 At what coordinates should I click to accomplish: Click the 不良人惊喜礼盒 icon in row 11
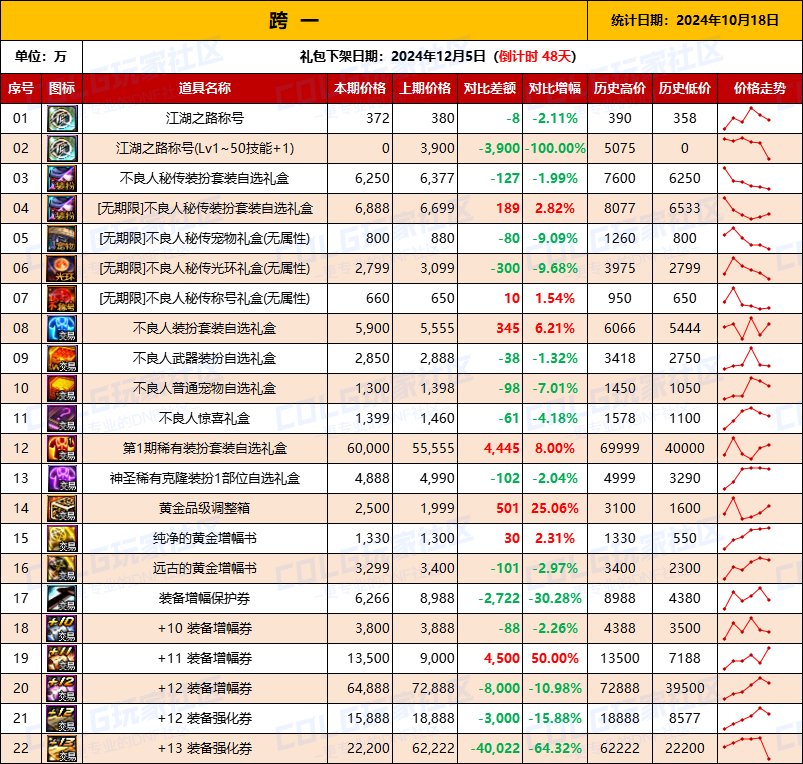click(62, 418)
